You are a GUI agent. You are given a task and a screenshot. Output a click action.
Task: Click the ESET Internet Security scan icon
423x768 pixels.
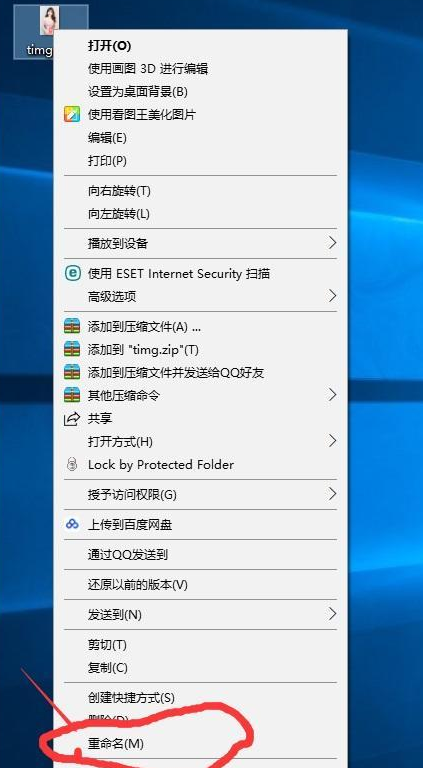(x=72, y=273)
